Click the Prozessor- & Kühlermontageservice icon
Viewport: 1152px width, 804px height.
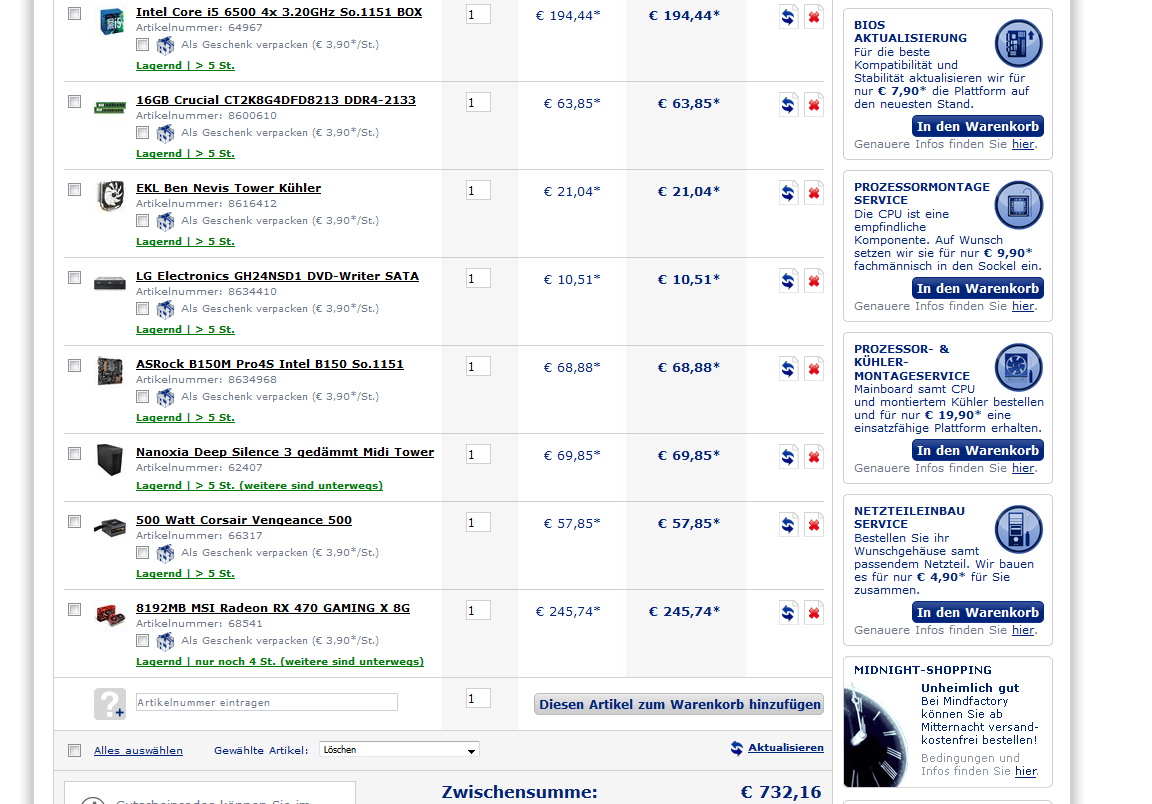click(1018, 367)
